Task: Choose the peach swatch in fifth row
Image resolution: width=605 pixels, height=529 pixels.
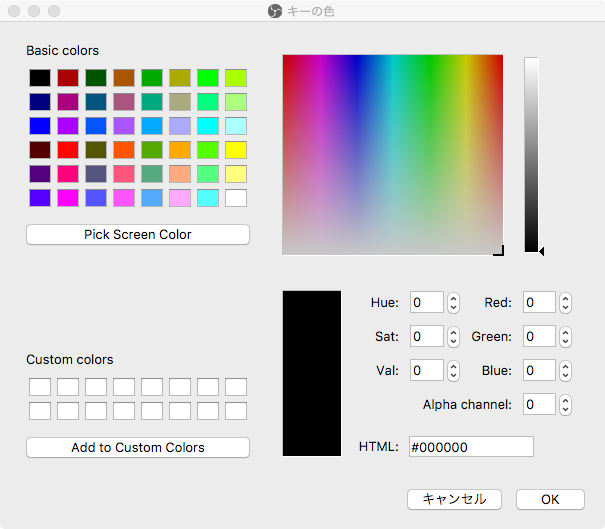Action: (x=180, y=174)
